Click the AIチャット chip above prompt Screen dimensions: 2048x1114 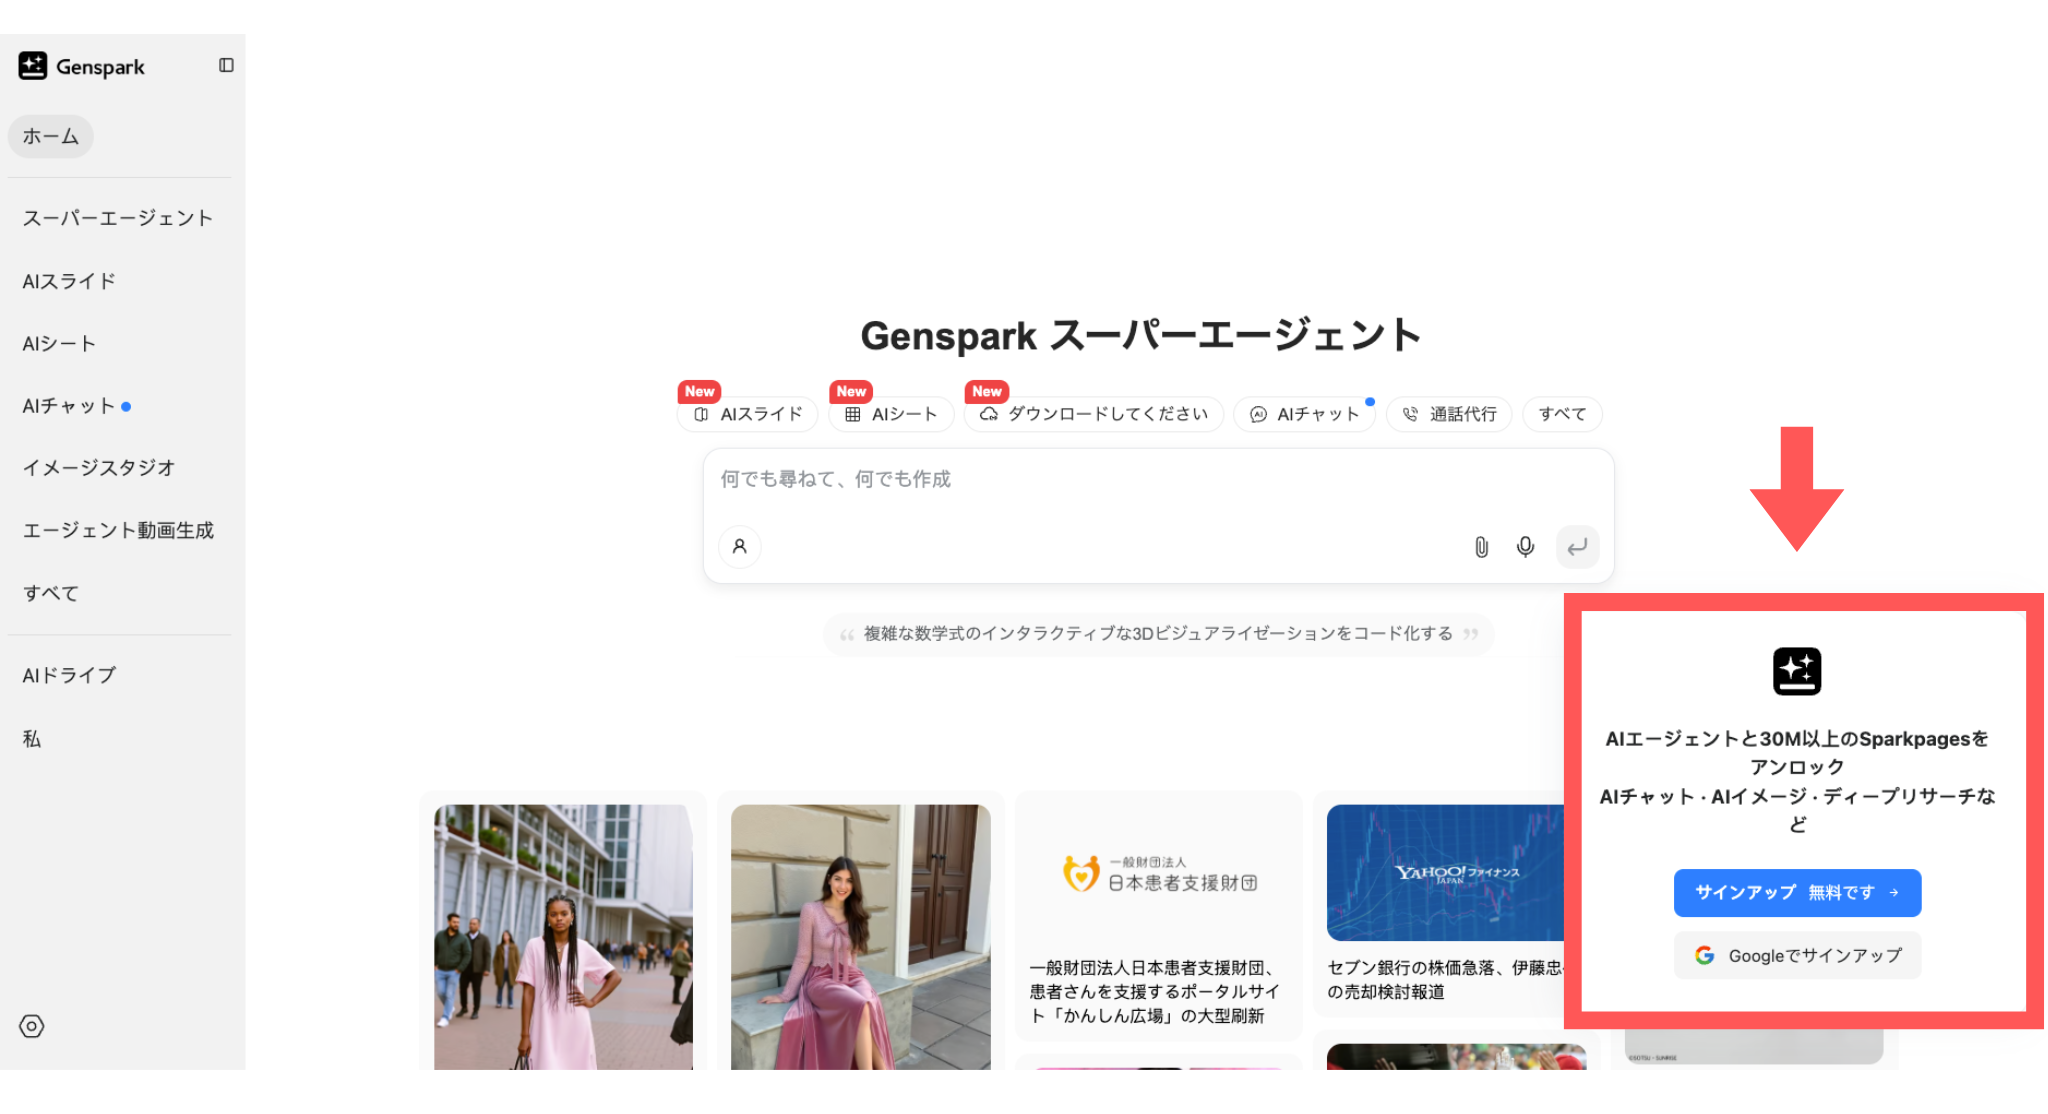pos(1304,414)
